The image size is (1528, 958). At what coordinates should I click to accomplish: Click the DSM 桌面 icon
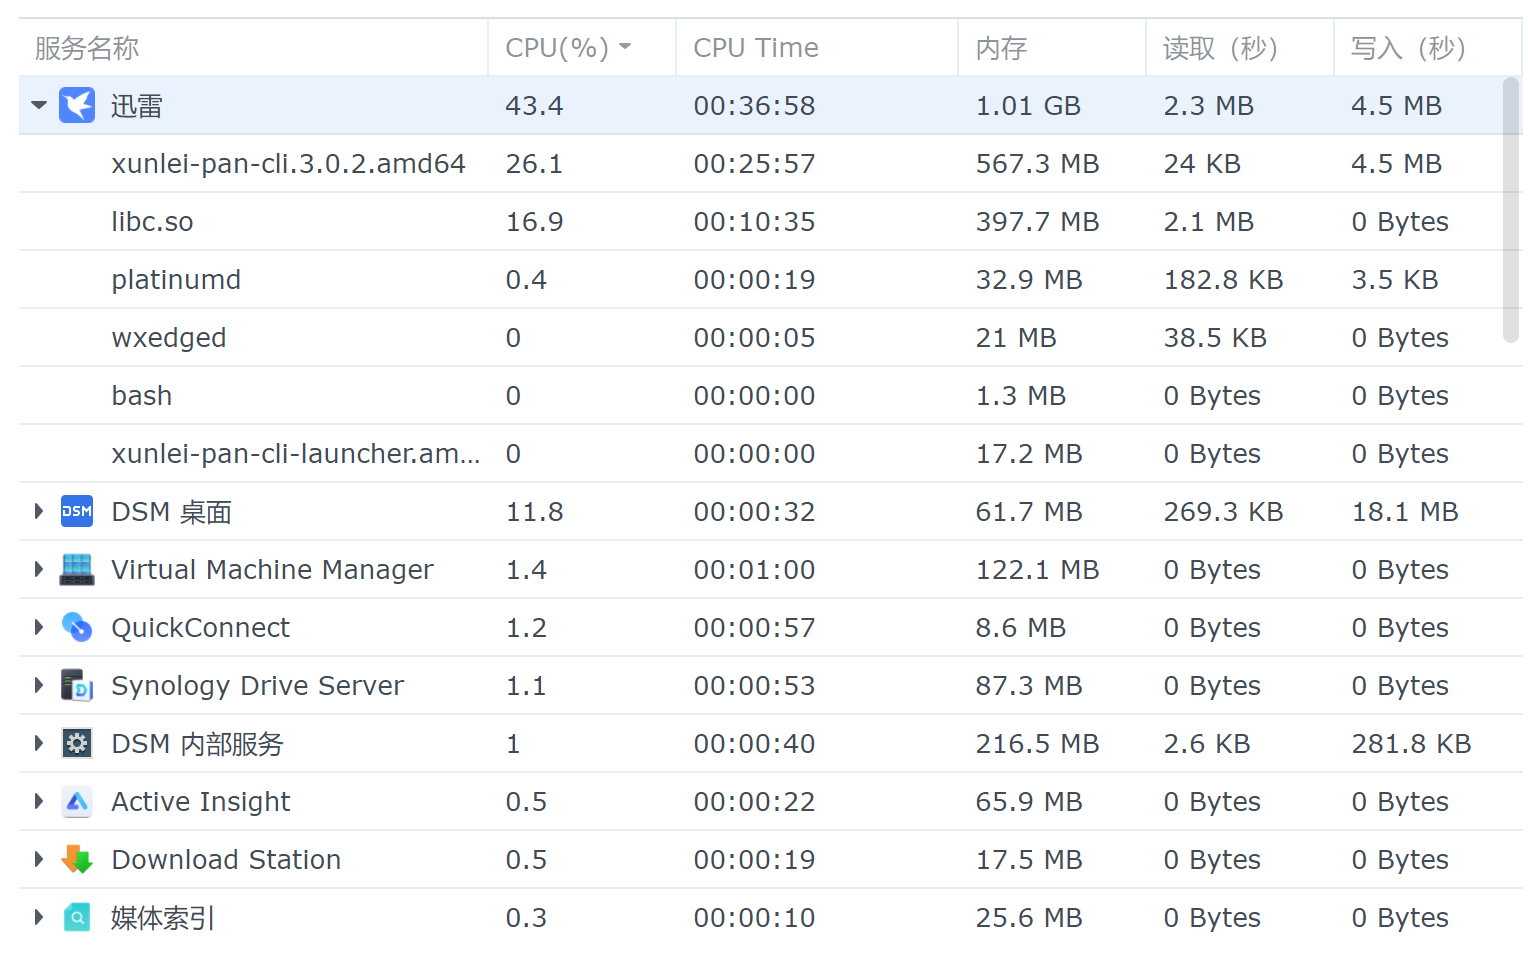(x=77, y=511)
